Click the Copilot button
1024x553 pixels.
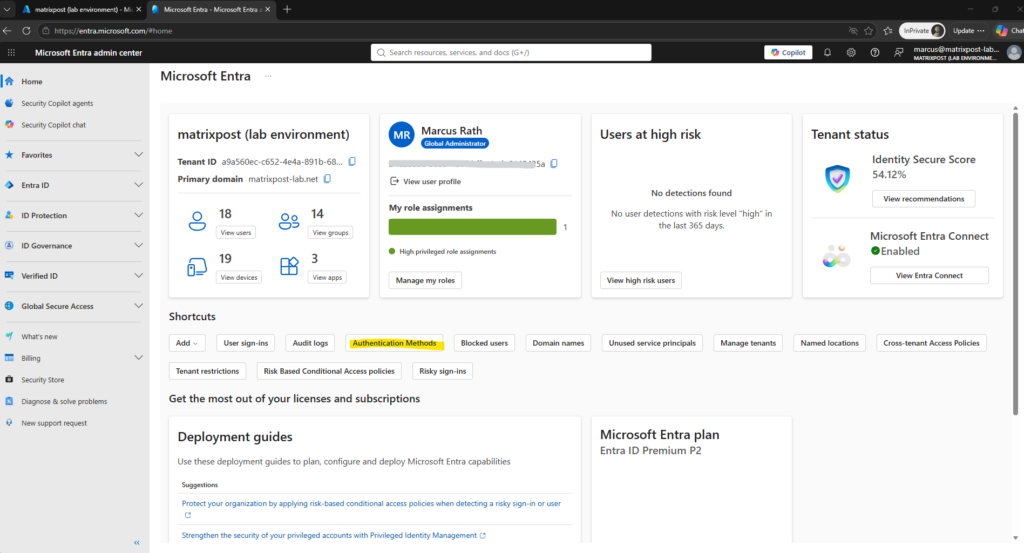point(788,52)
